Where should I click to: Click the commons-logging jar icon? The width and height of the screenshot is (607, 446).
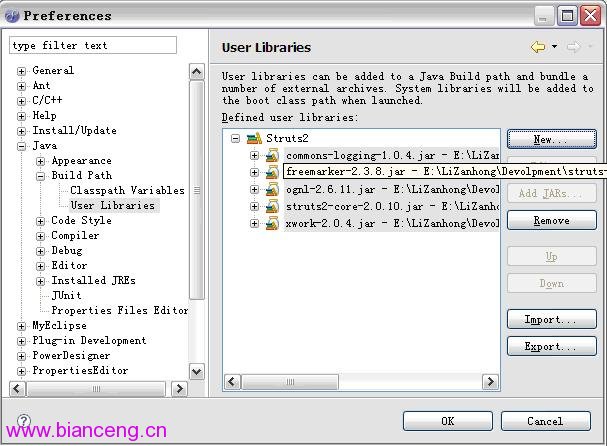272,155
